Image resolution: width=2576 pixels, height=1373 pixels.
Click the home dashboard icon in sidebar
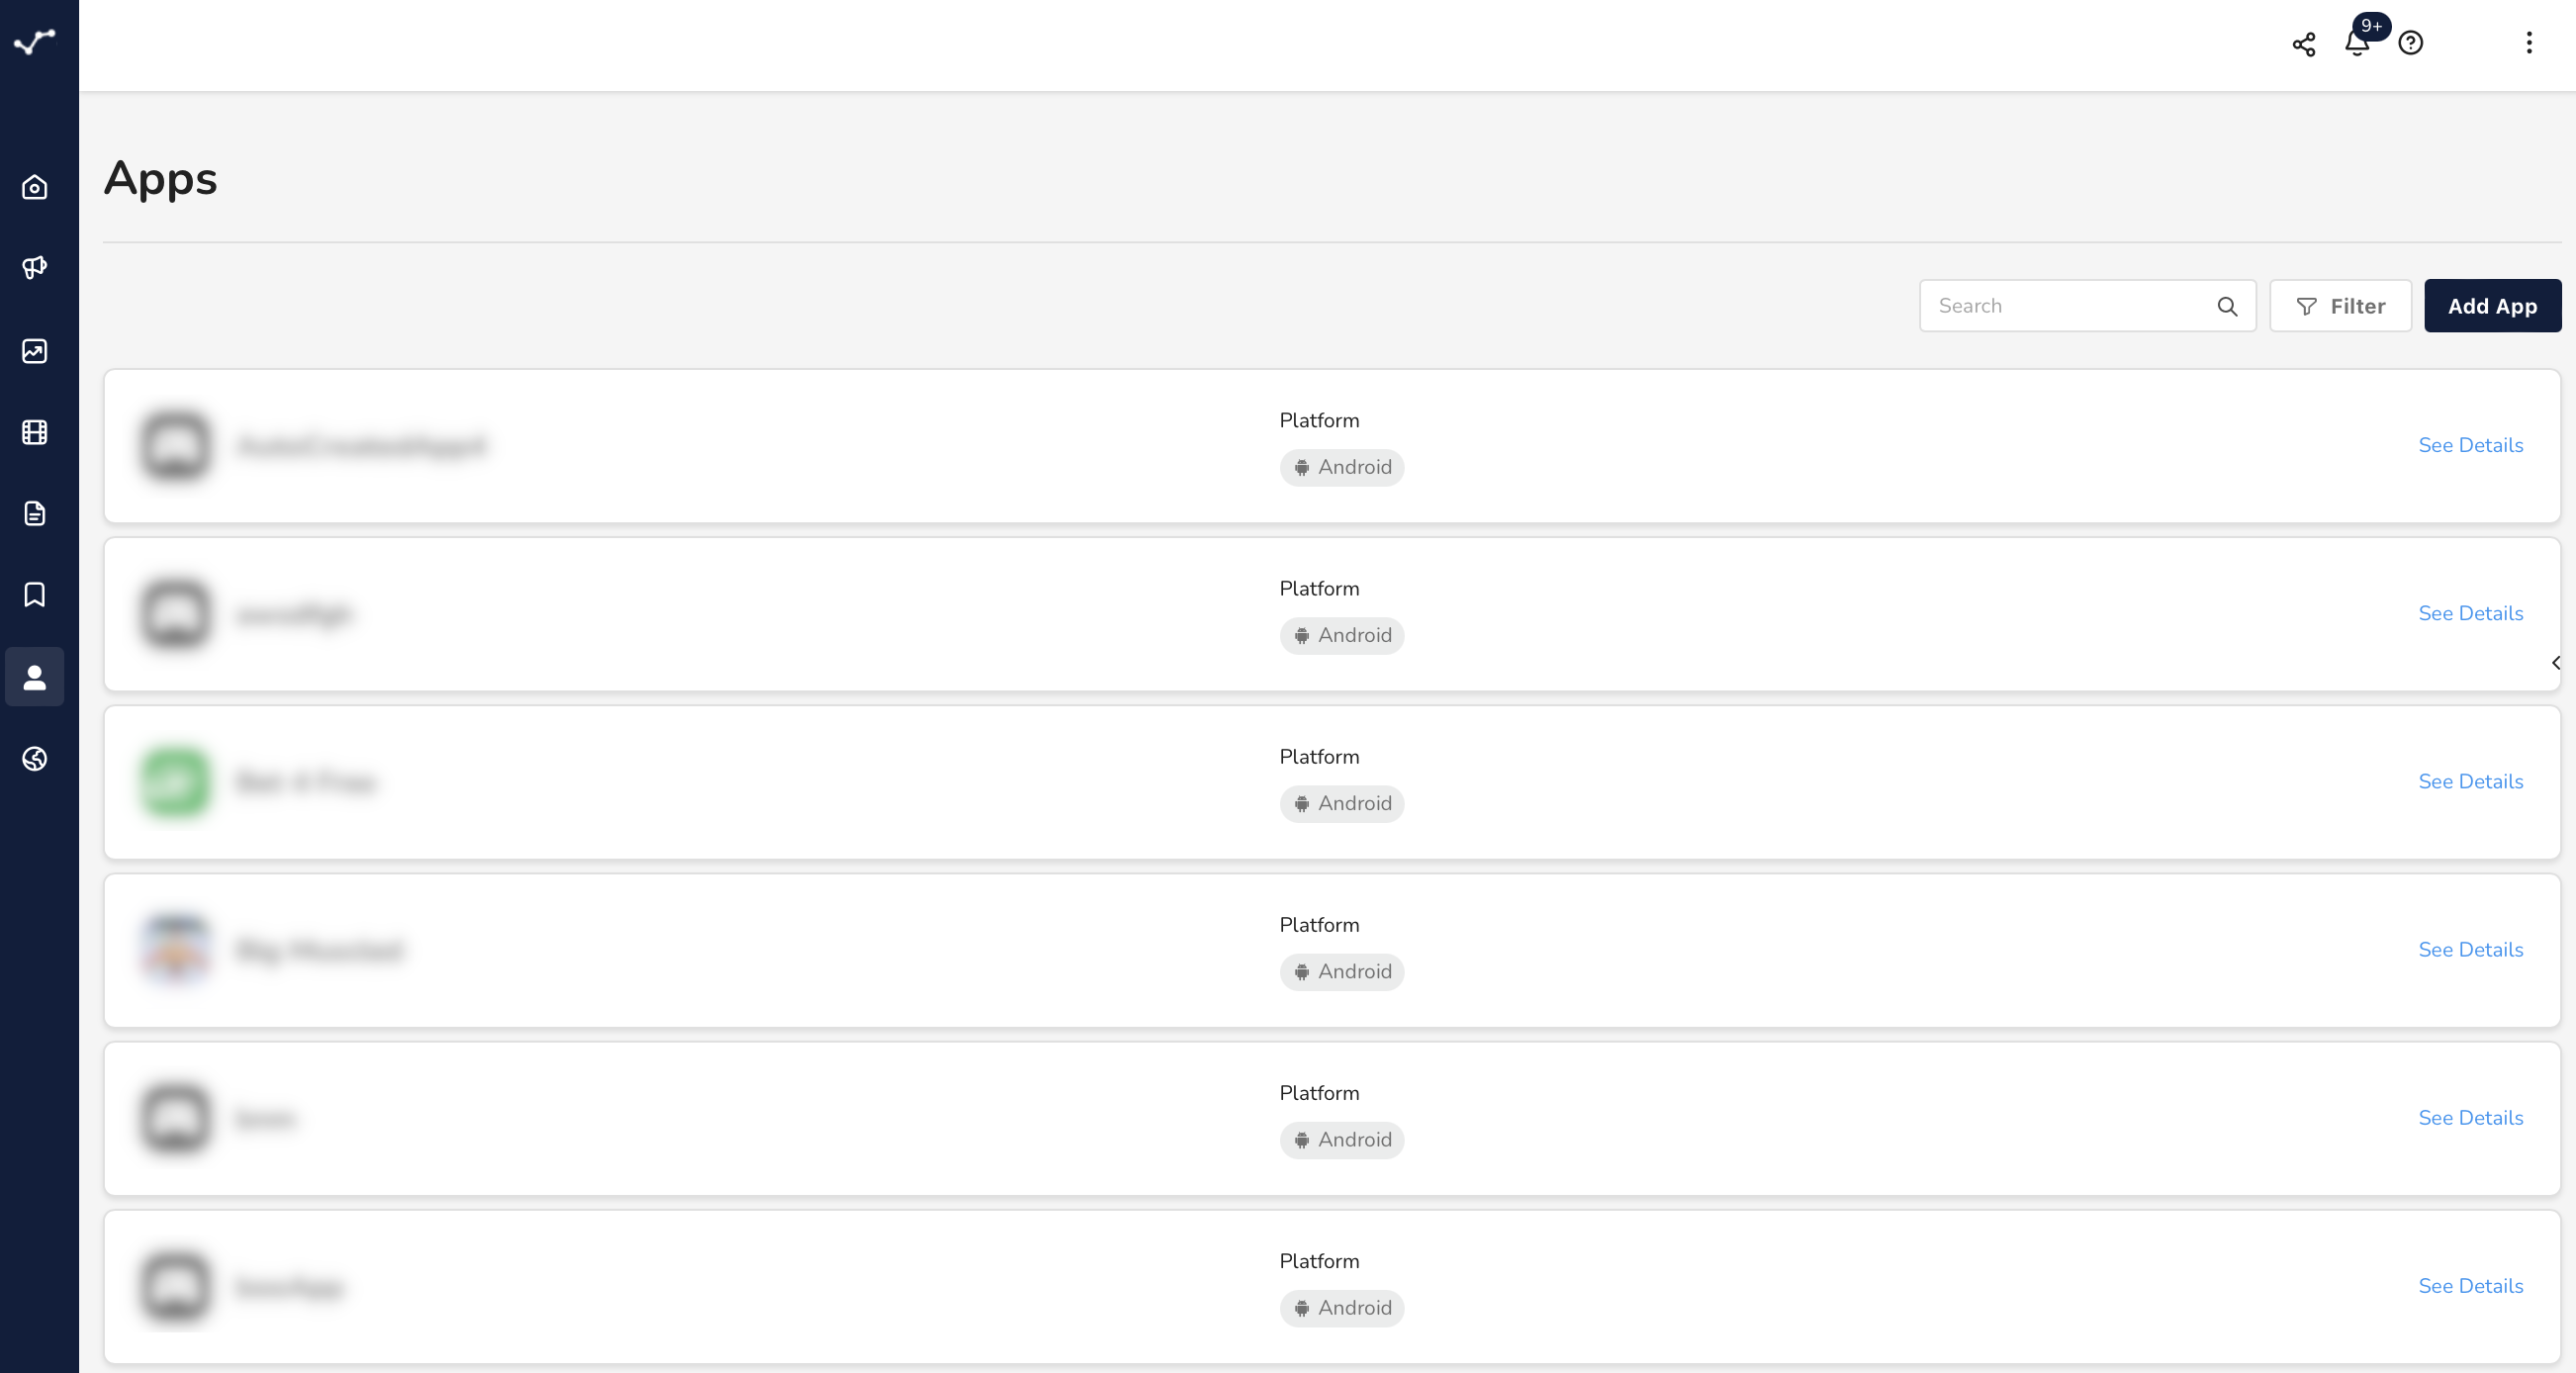(x=36, y=187)
